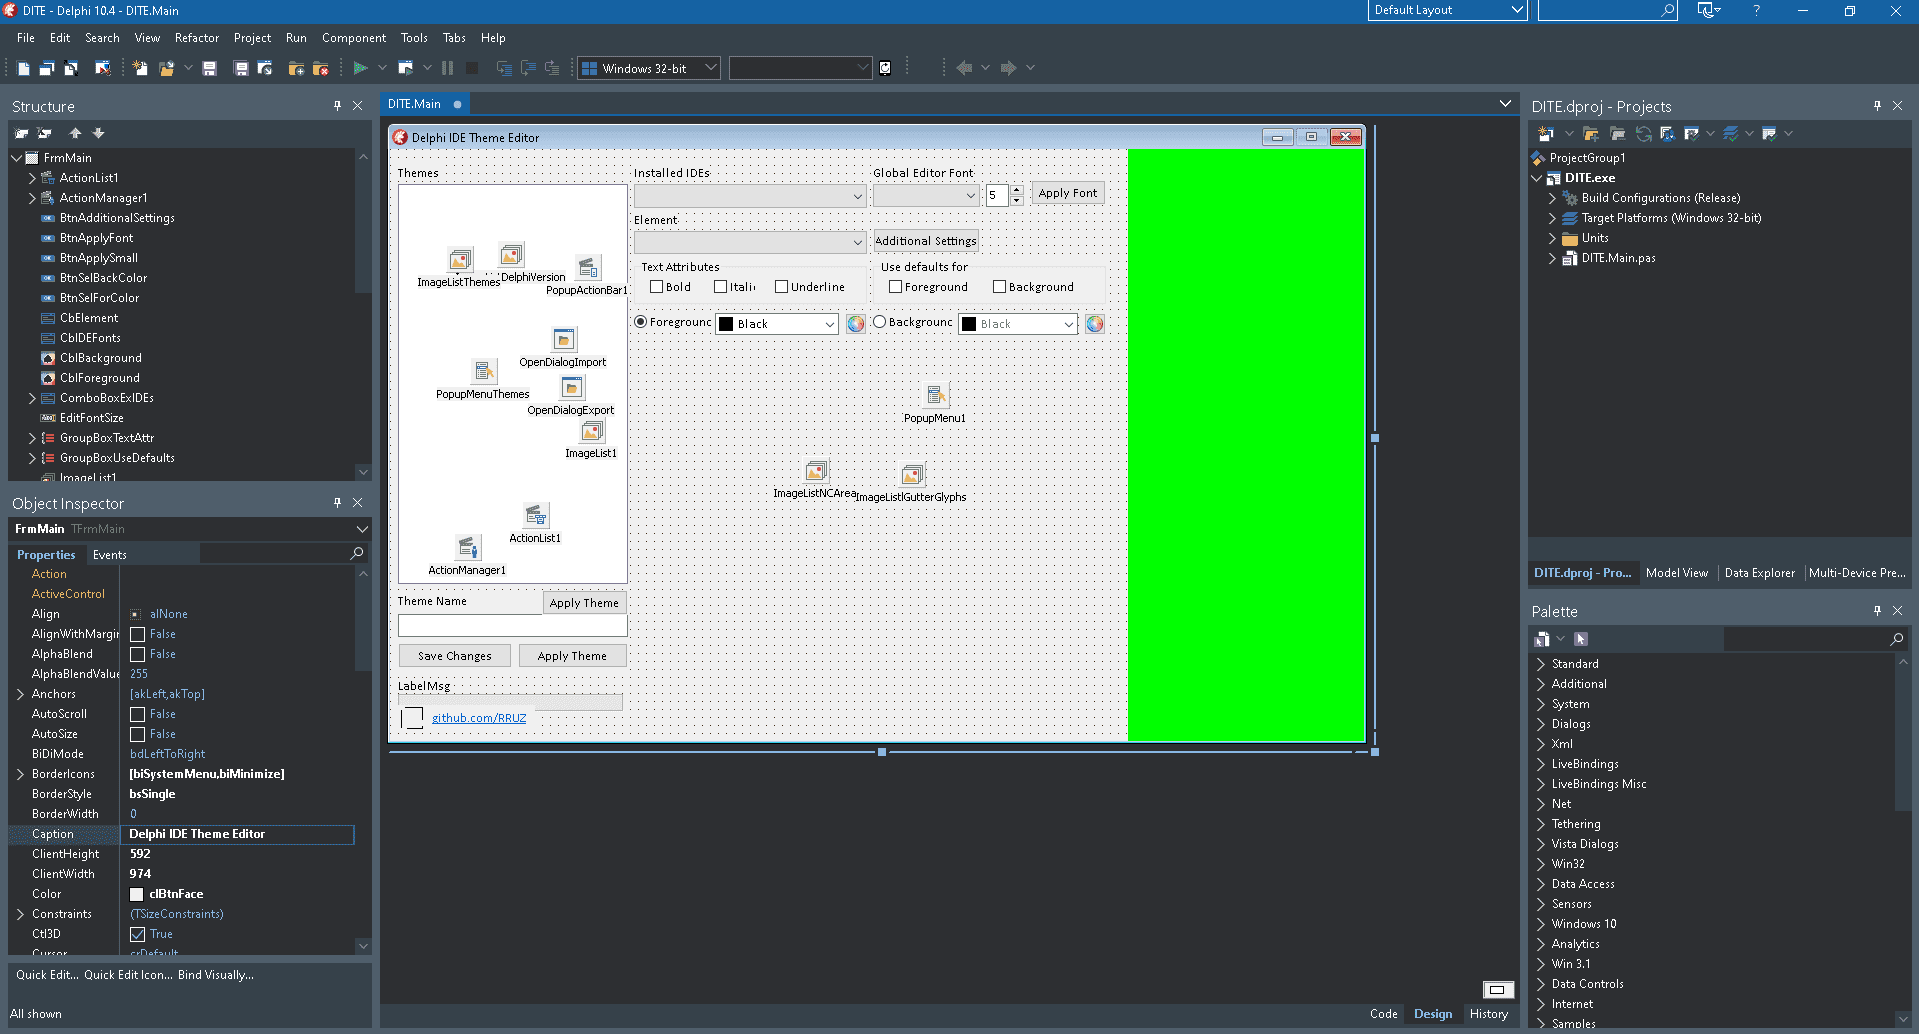Click the Quick Edit... link
Viewport: 1919px width, 1034px height.
coord(46,975)
